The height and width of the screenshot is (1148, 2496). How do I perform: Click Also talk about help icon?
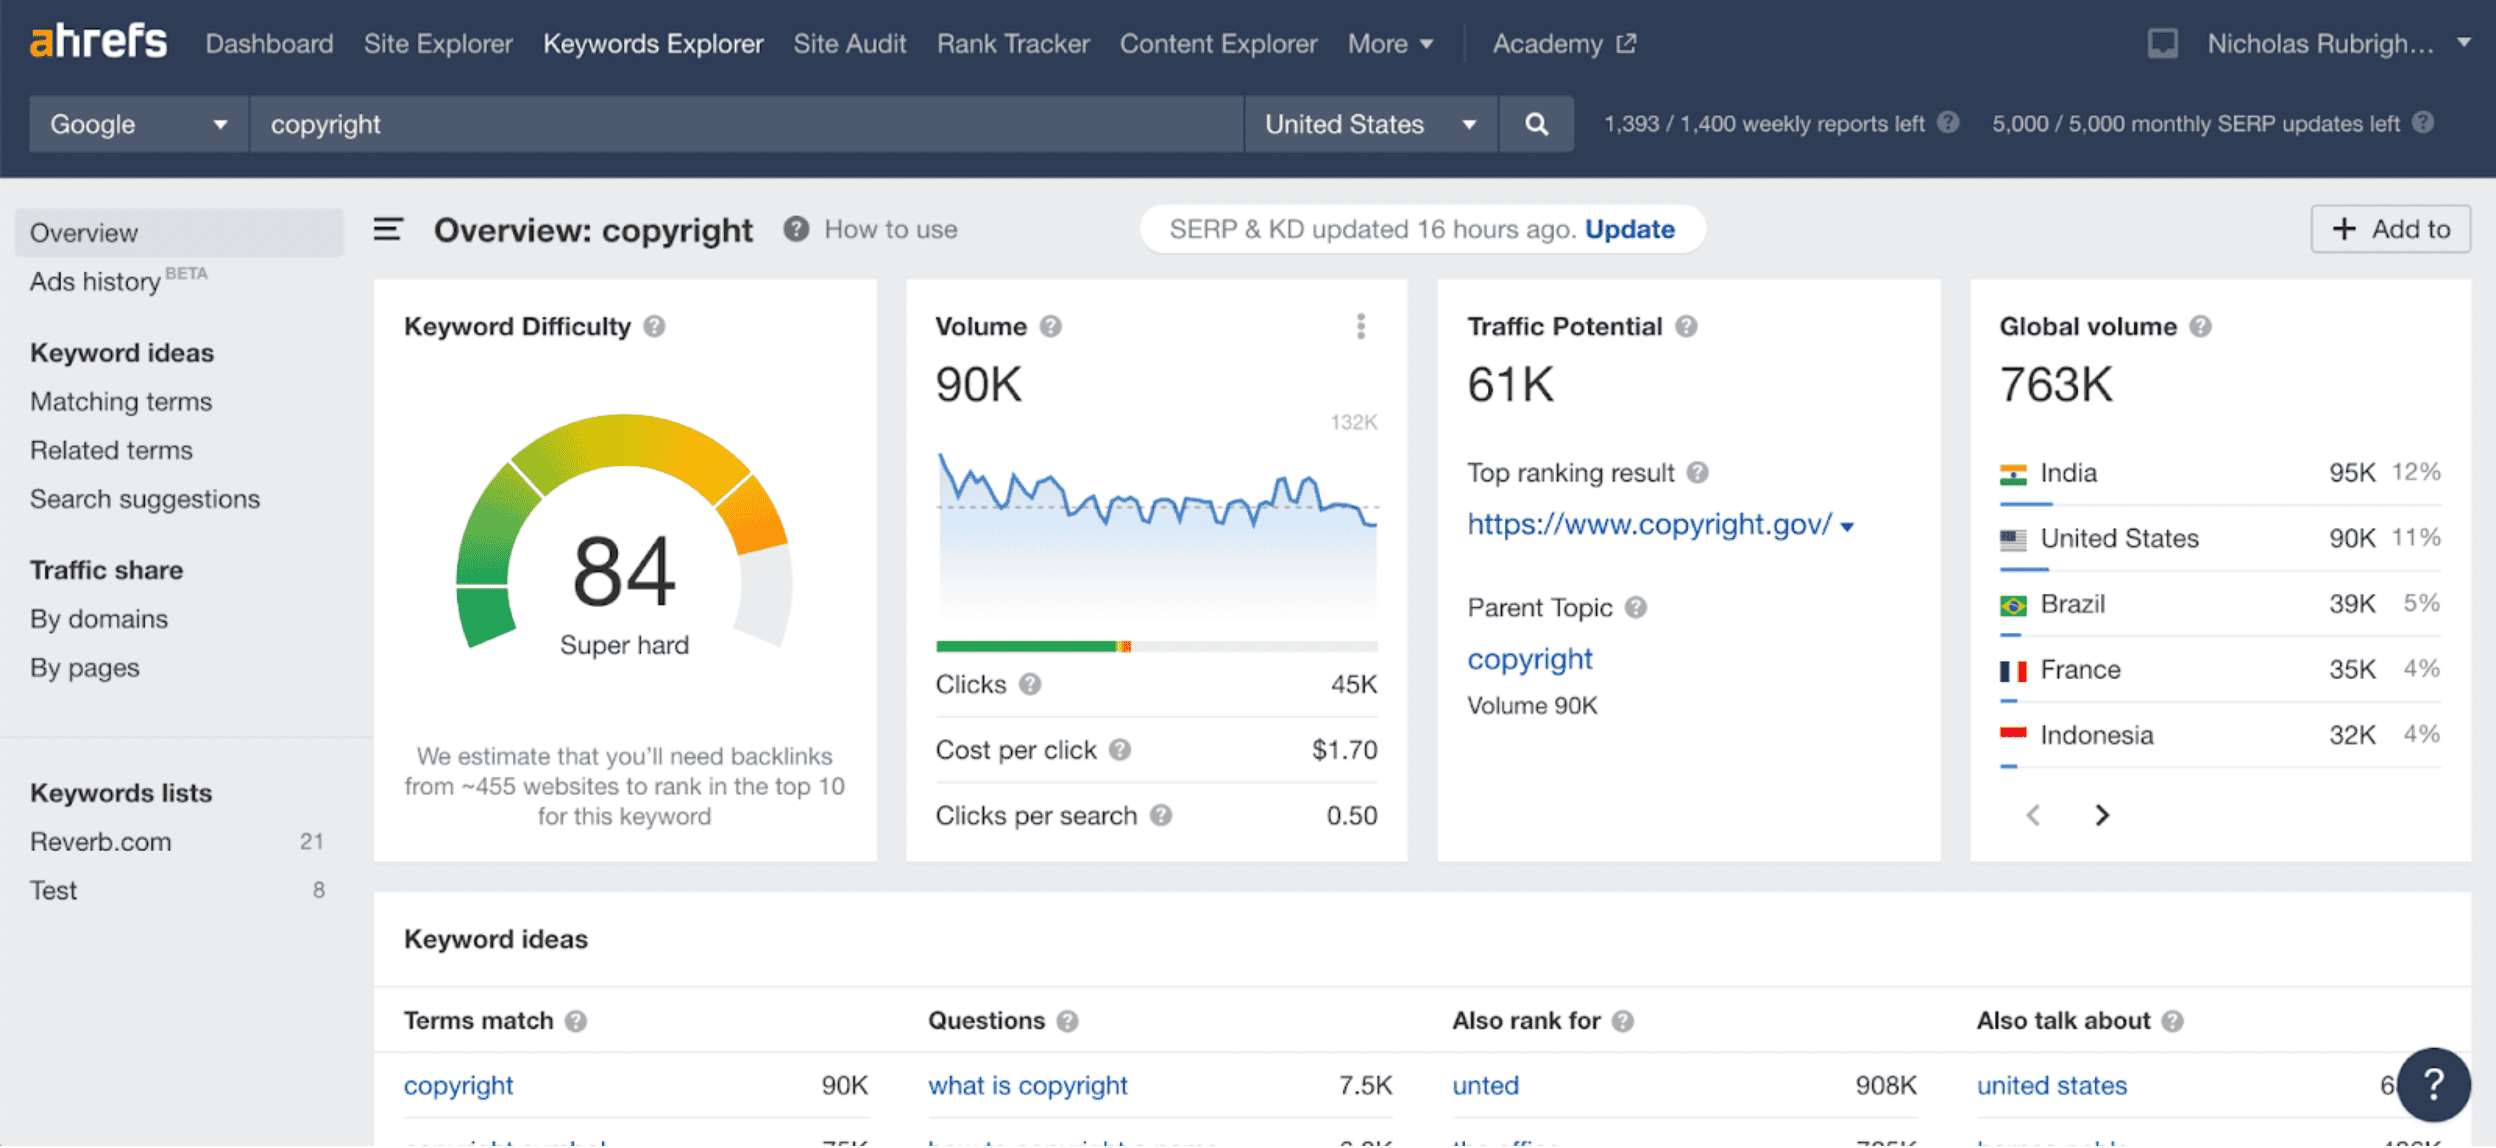[x=2172, y=1021]
